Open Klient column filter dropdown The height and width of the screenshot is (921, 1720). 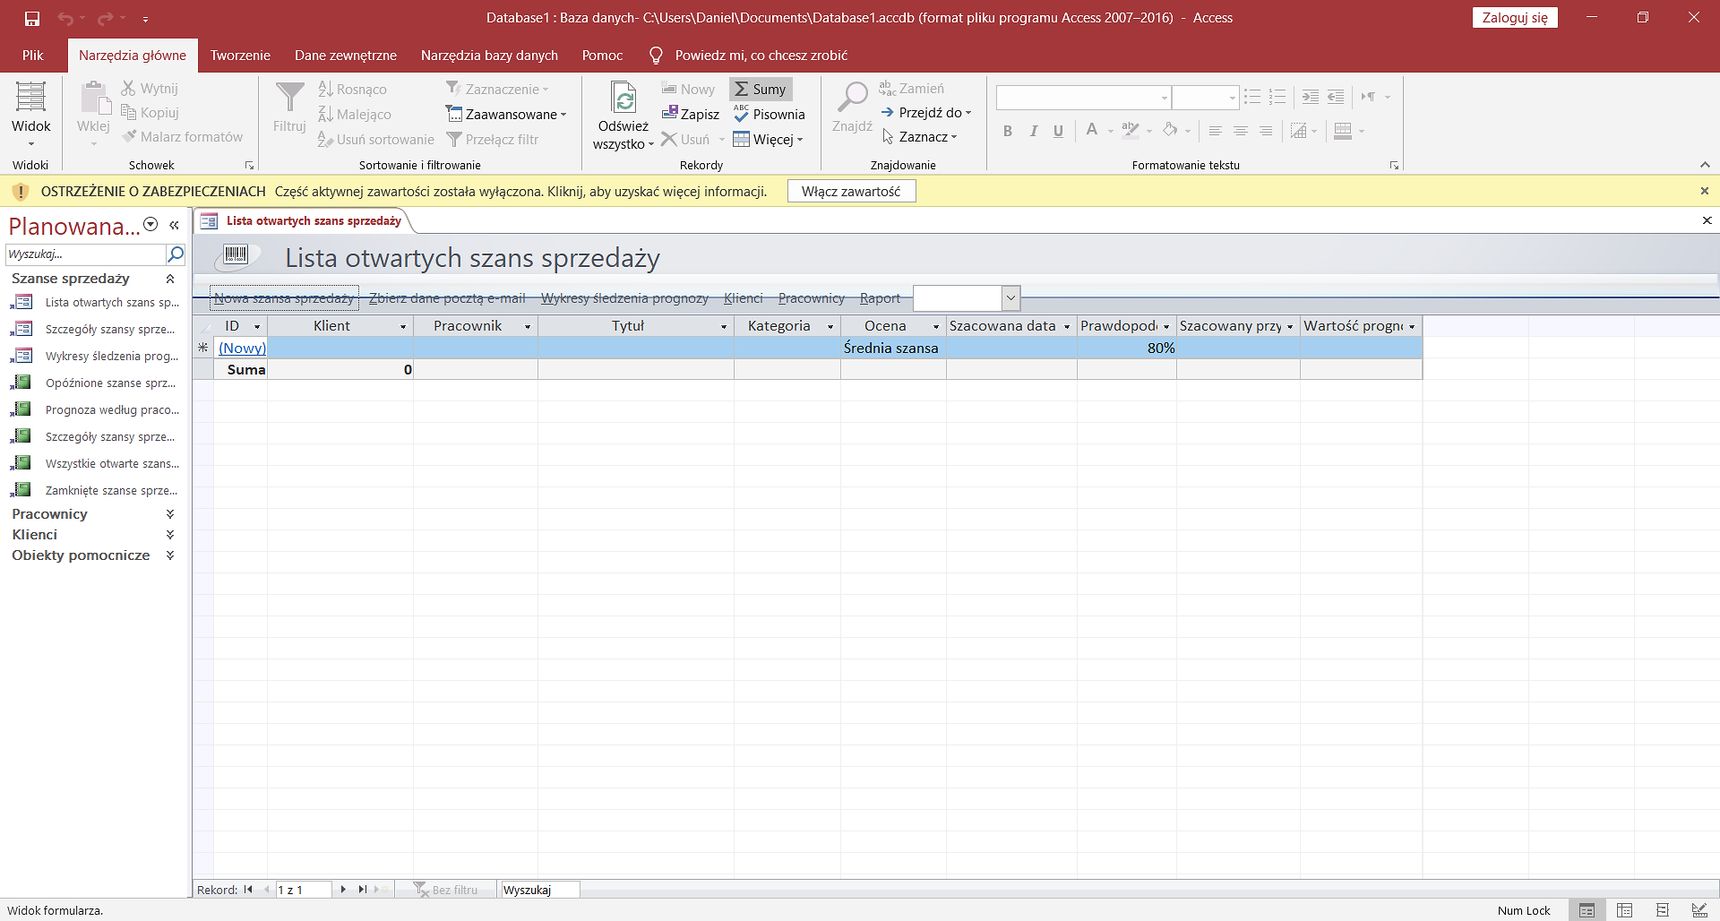tap(403, 327)
